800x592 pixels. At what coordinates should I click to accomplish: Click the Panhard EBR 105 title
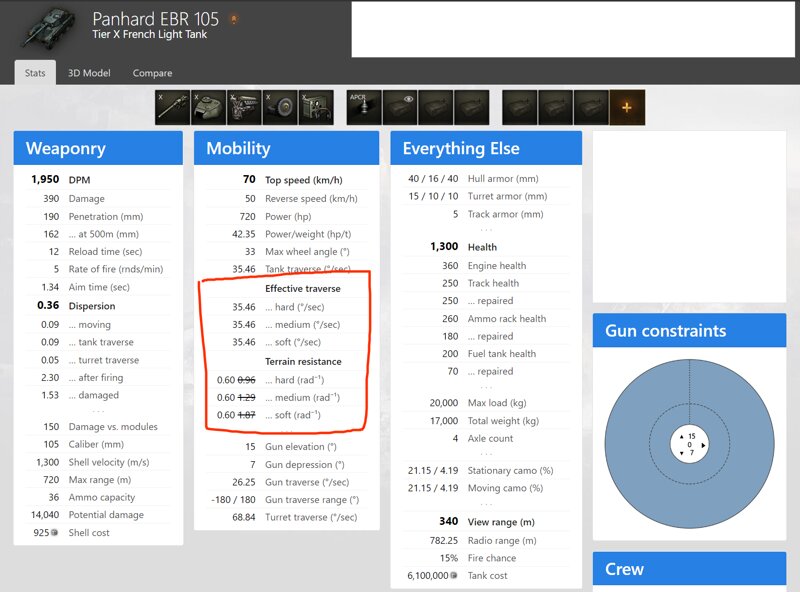(155, 19)
